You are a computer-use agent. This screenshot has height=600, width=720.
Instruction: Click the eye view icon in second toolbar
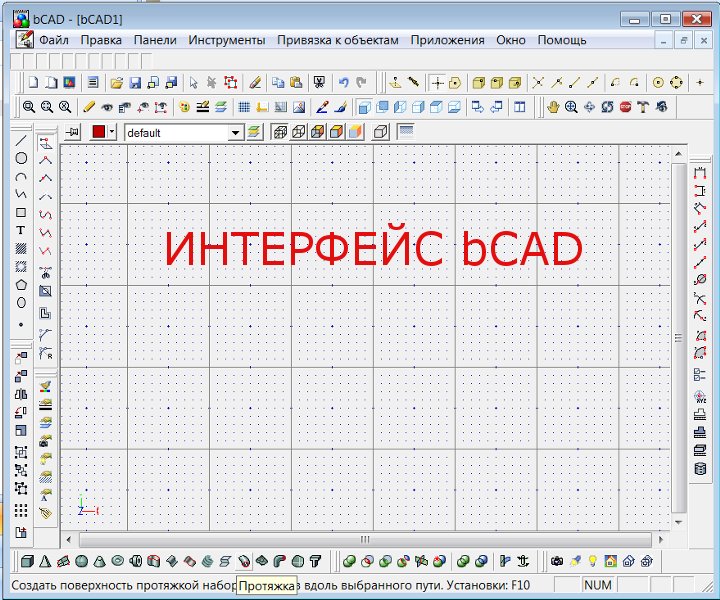(x=107, y=107)
